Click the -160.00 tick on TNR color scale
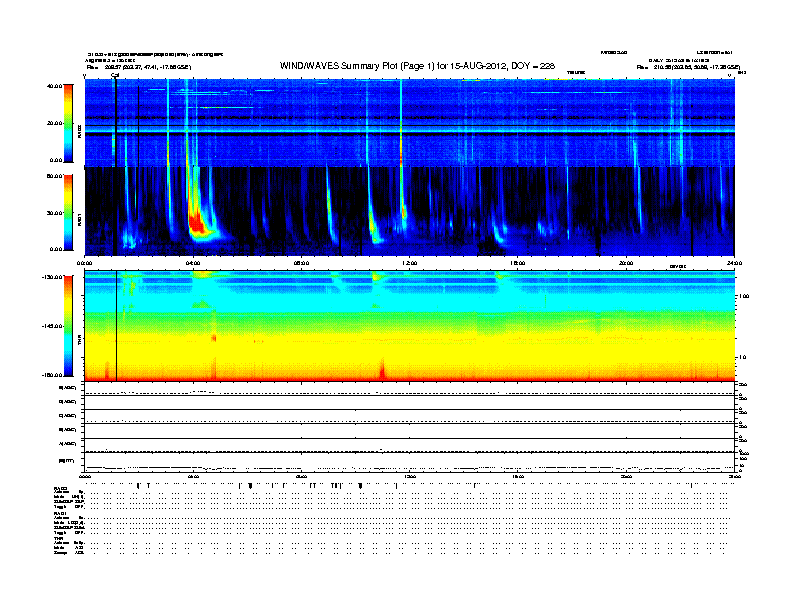792x612 pixels. click(53, 375)
